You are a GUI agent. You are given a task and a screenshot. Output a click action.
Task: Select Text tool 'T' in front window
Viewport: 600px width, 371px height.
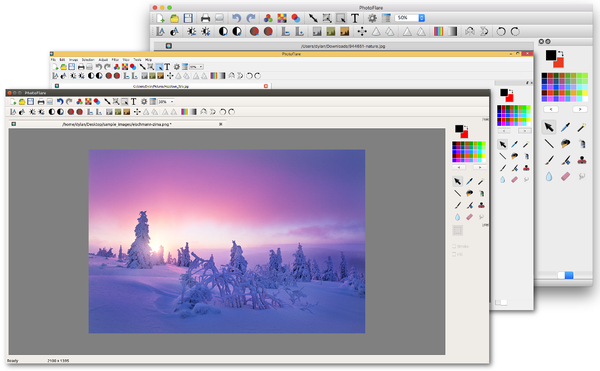[134, 102]
